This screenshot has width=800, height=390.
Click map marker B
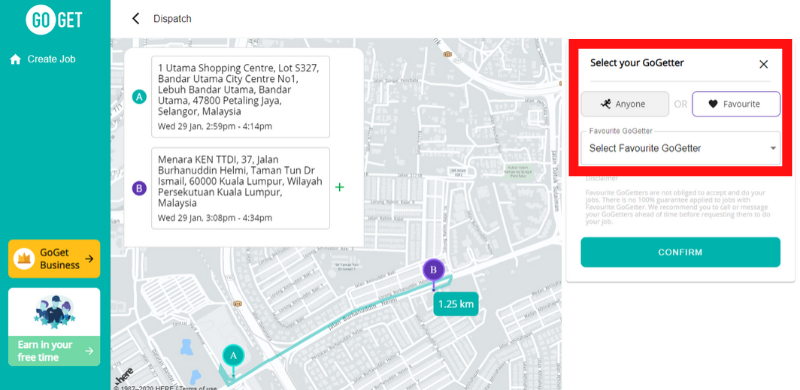[x=433, y=272]
